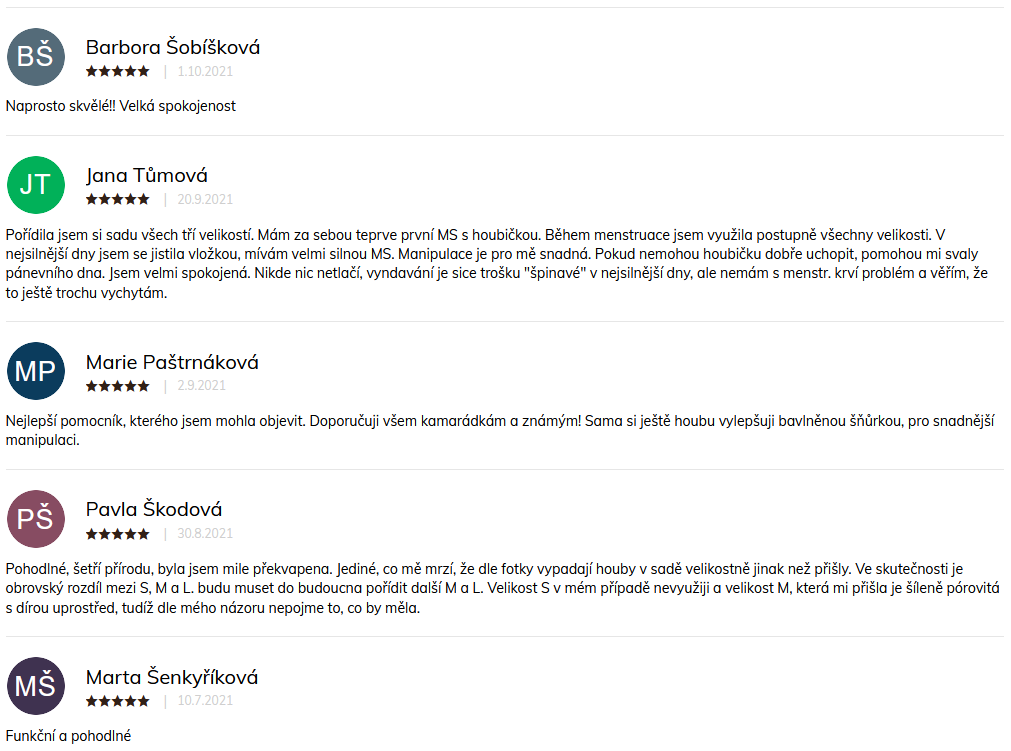Click the PŠ avatar circle
Viewport: 1011px width, 751px height.
coord(36,519)
